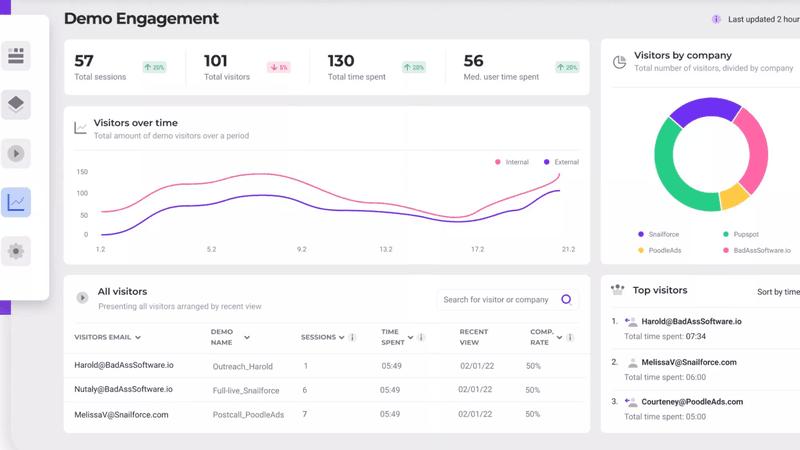
Task: Open the dashboard grid view in sidebar
Action: click(16, 56)
